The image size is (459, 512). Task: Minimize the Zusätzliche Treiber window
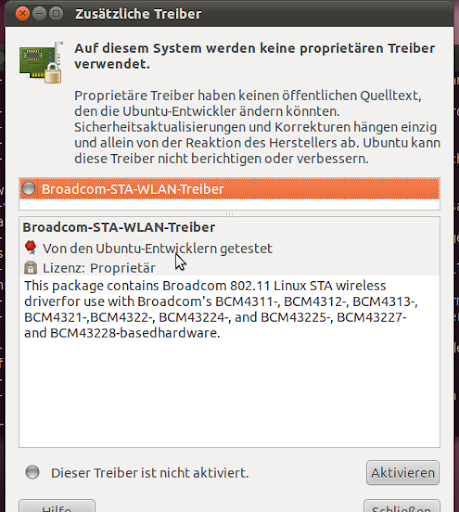point(39,14)
